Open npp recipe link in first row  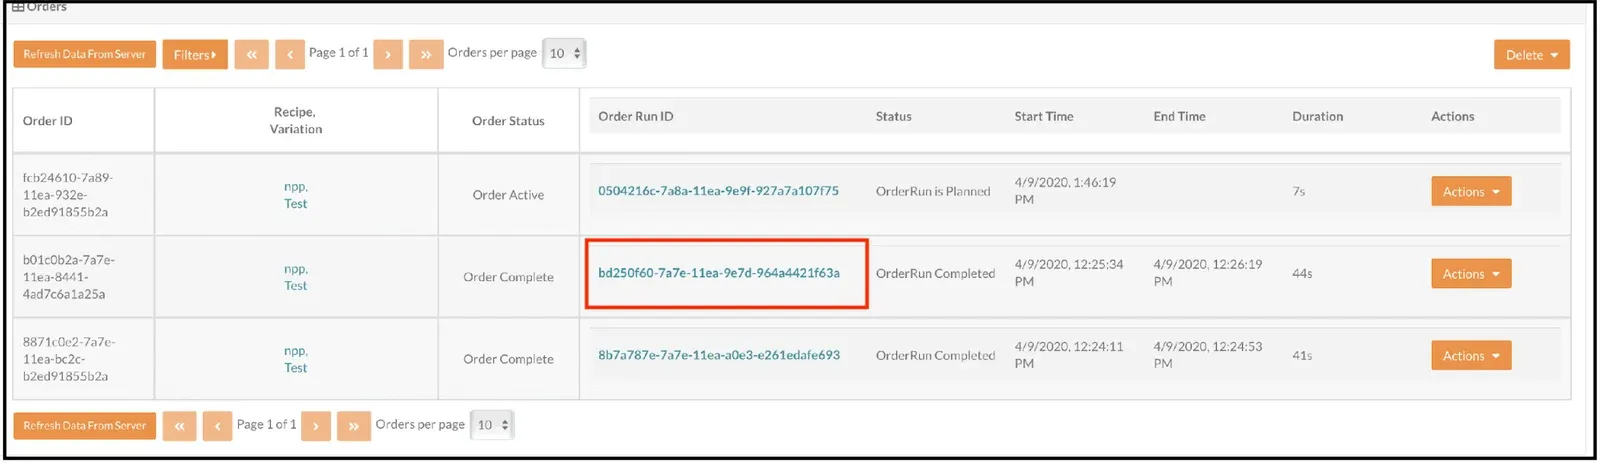[295, 187]
